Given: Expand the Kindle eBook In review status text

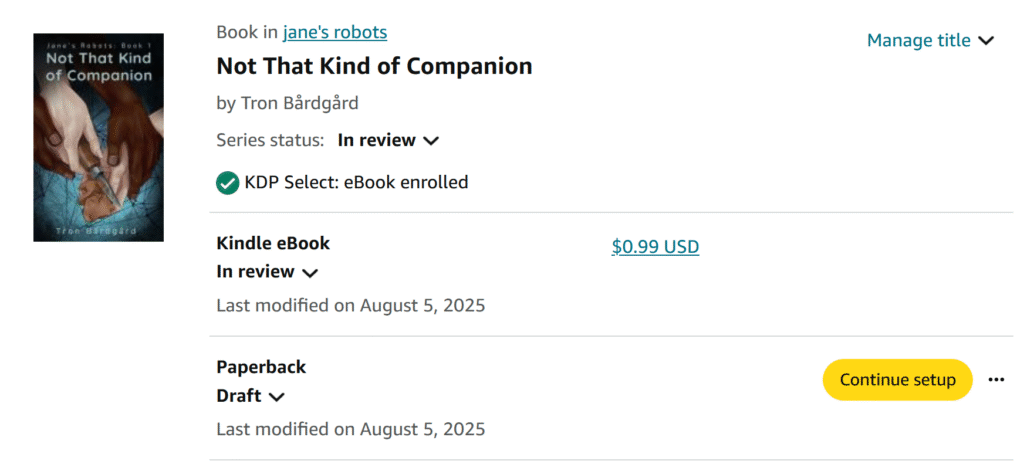Looking at the screenshot, I should click(x=255, y=272).
